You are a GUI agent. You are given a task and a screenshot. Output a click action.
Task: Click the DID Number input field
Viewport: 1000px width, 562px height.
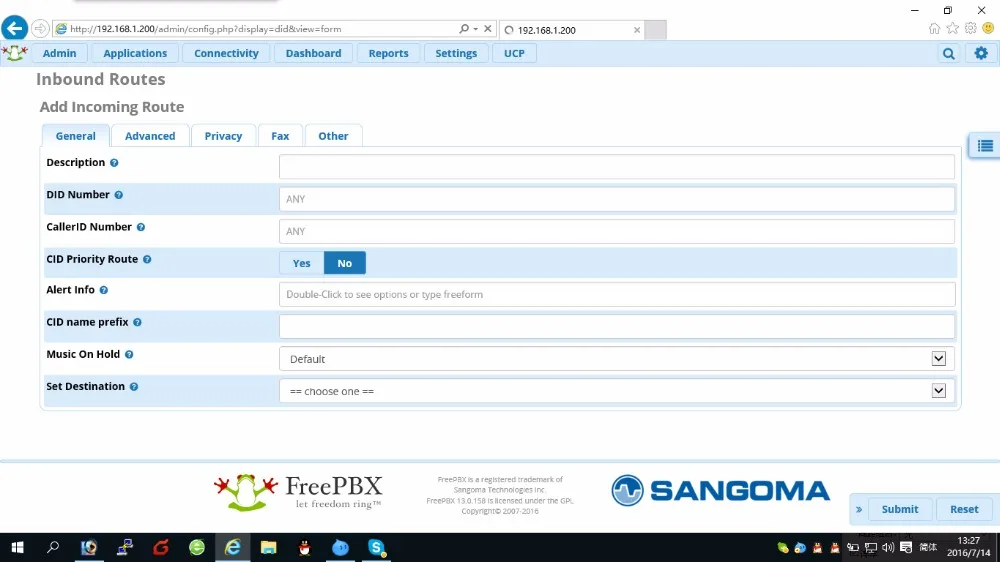tap(617, 199)
